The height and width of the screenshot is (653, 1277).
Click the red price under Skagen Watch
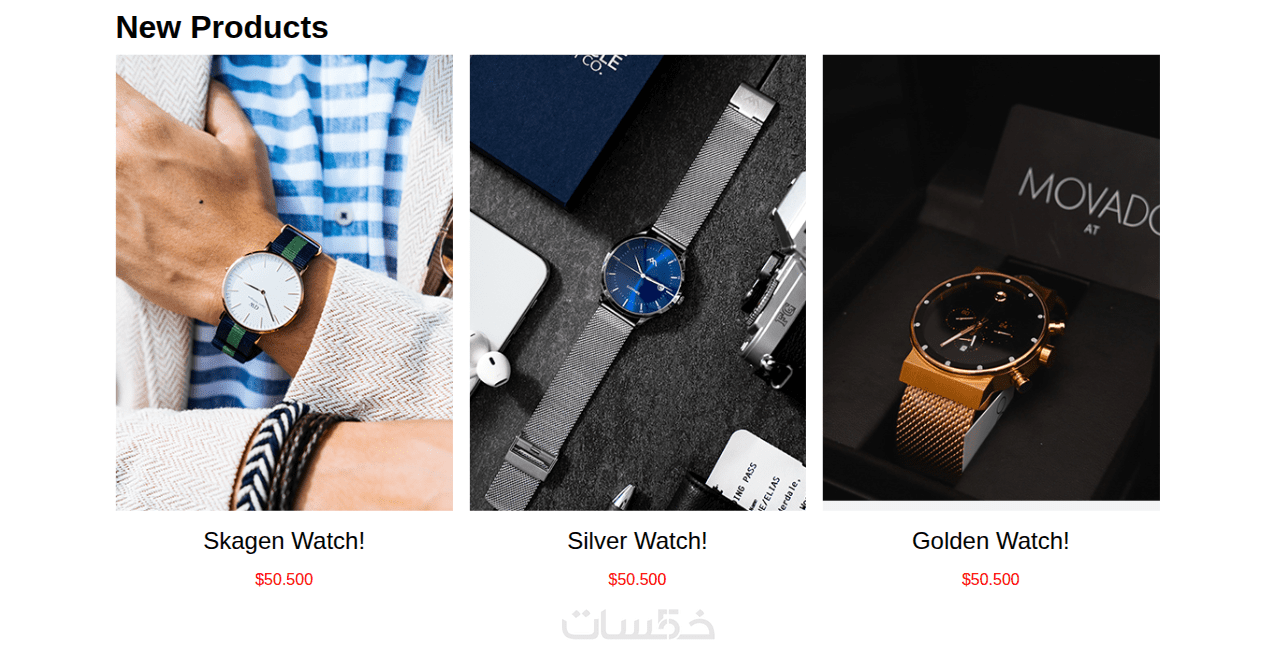(x=284, y=580)
